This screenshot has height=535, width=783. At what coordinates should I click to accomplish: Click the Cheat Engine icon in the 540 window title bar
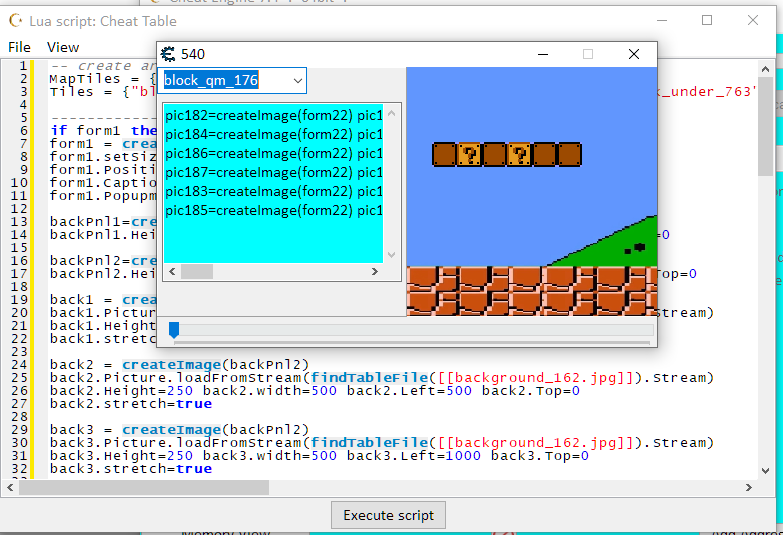pos(168,55)
